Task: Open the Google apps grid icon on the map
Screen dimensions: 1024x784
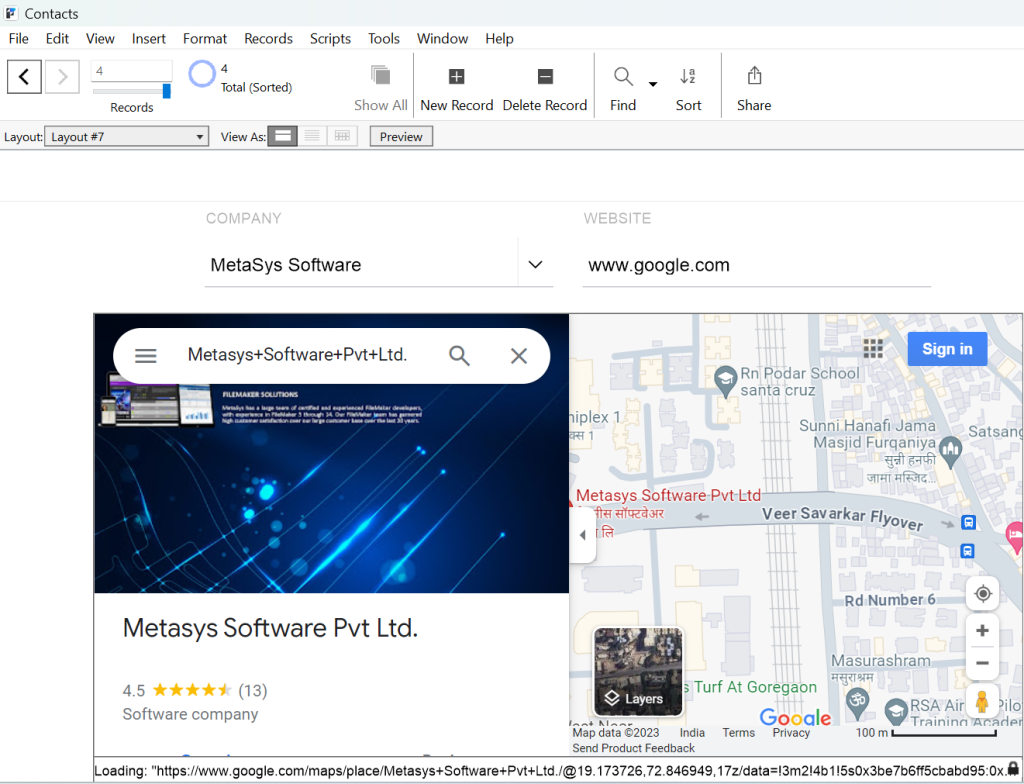Action: [873, 348]
